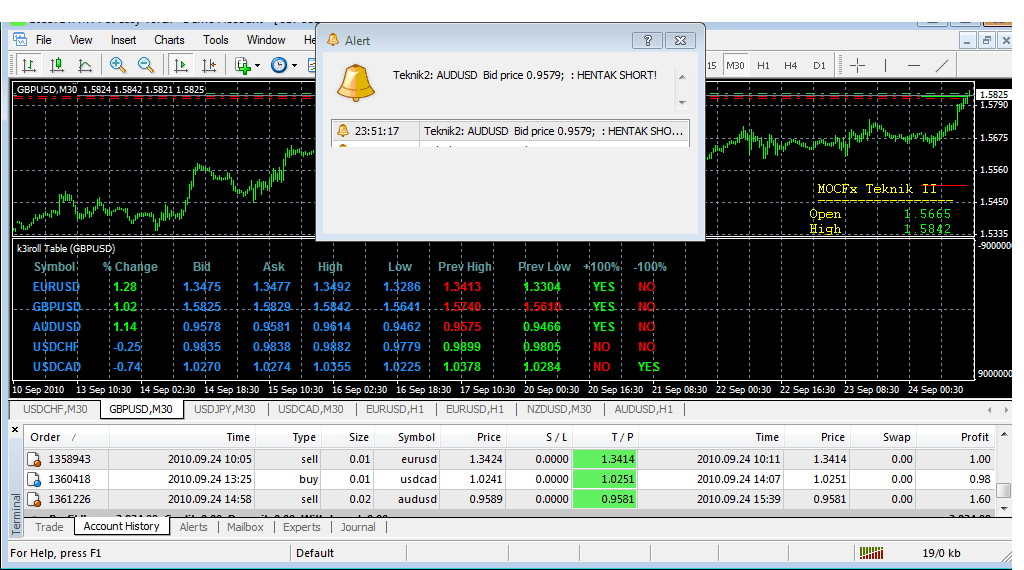Click the 1.3414 take profit cell
Image resolution: width=1024 pixels, height=570 pixels.
605,459
